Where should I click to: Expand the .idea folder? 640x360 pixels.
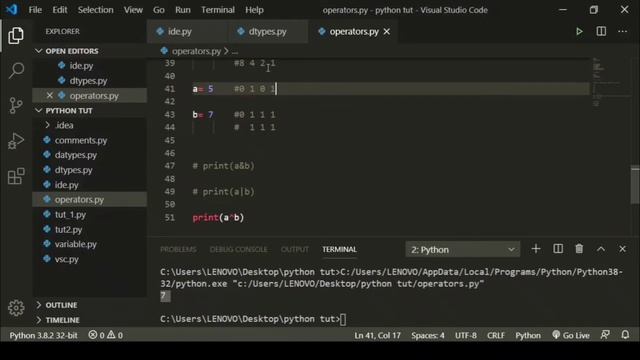[89, 125]
